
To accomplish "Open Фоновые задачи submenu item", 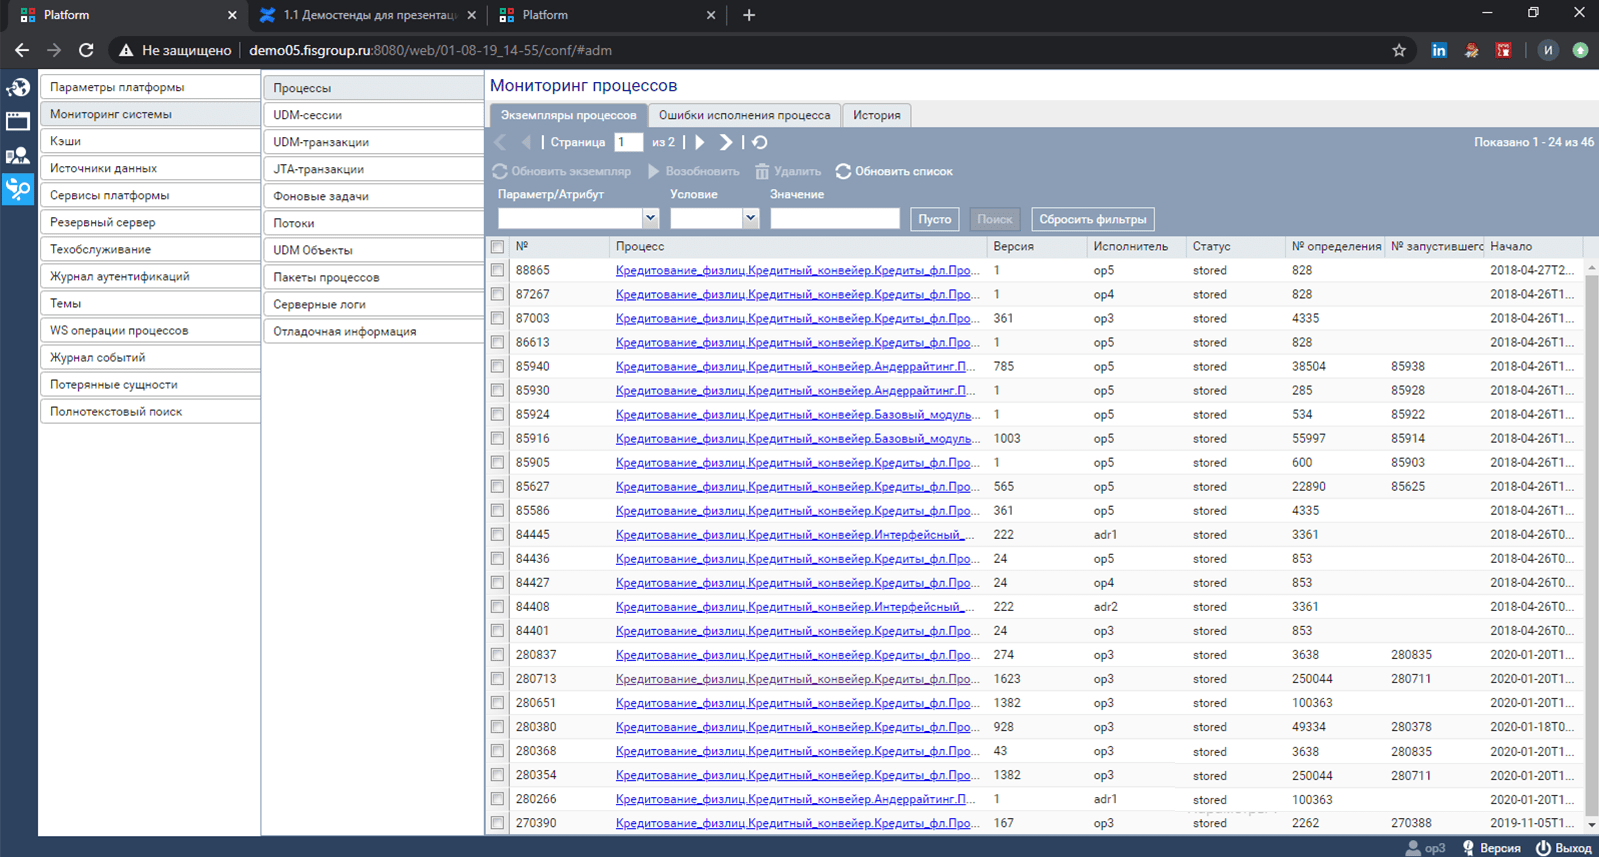I will (x=374, y=196).
